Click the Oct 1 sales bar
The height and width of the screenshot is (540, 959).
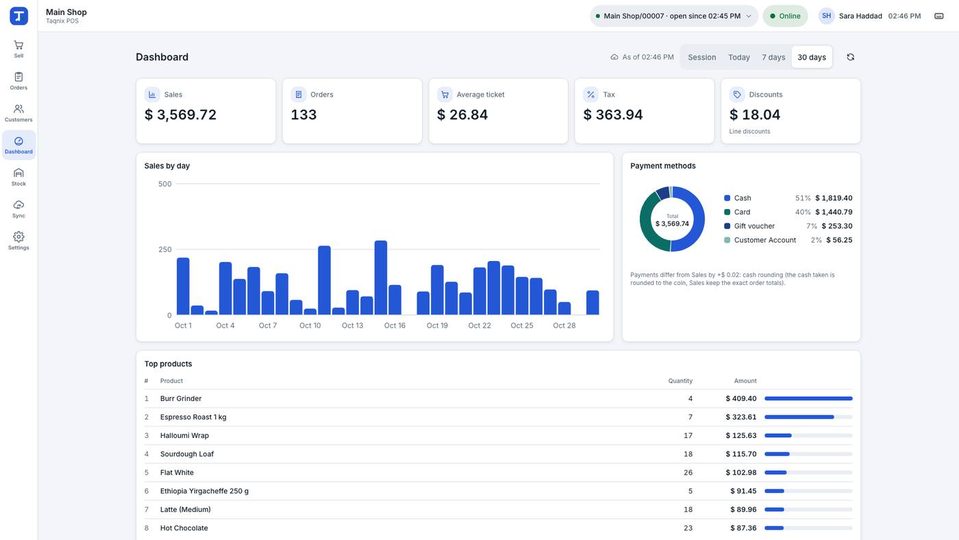tap(183, 286)
